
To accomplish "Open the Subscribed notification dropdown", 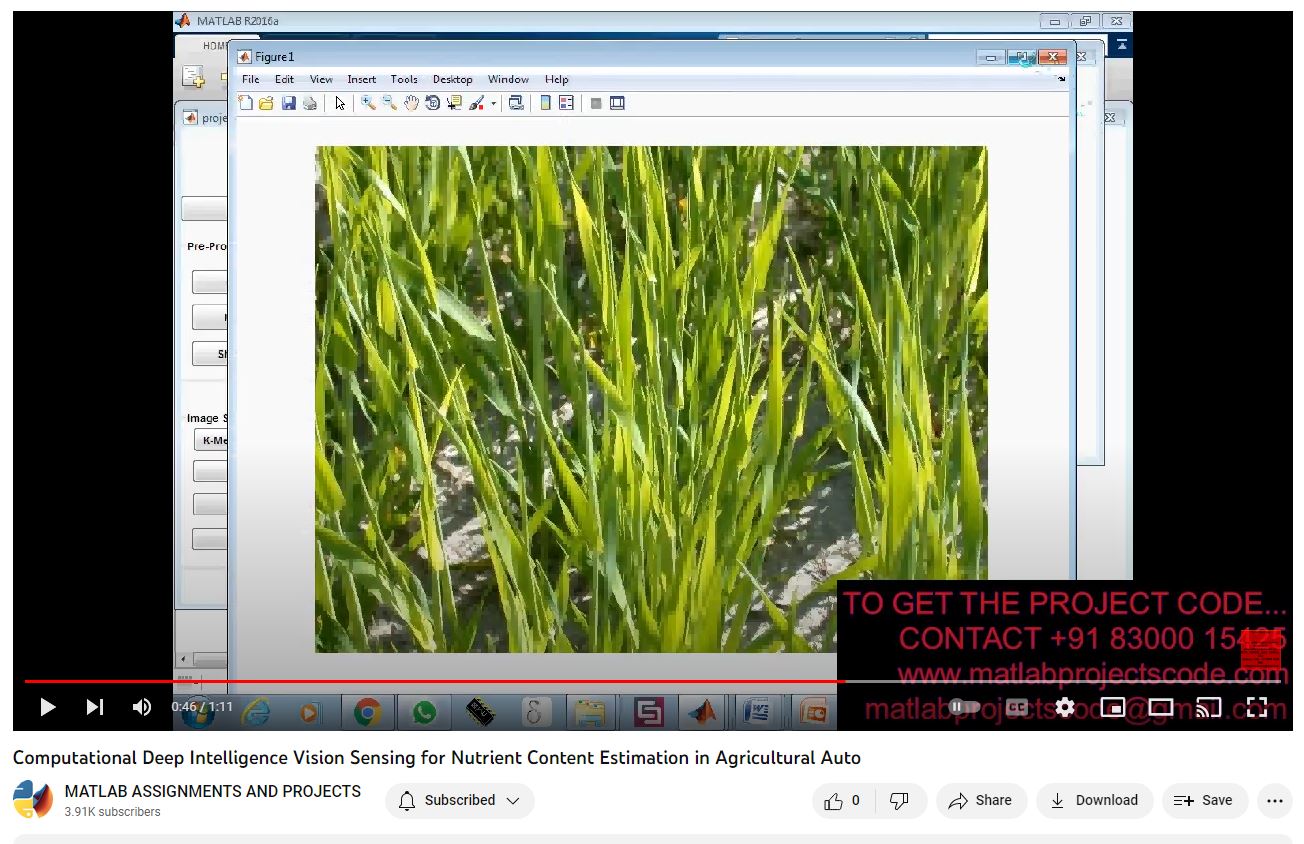I will [460, 800].
